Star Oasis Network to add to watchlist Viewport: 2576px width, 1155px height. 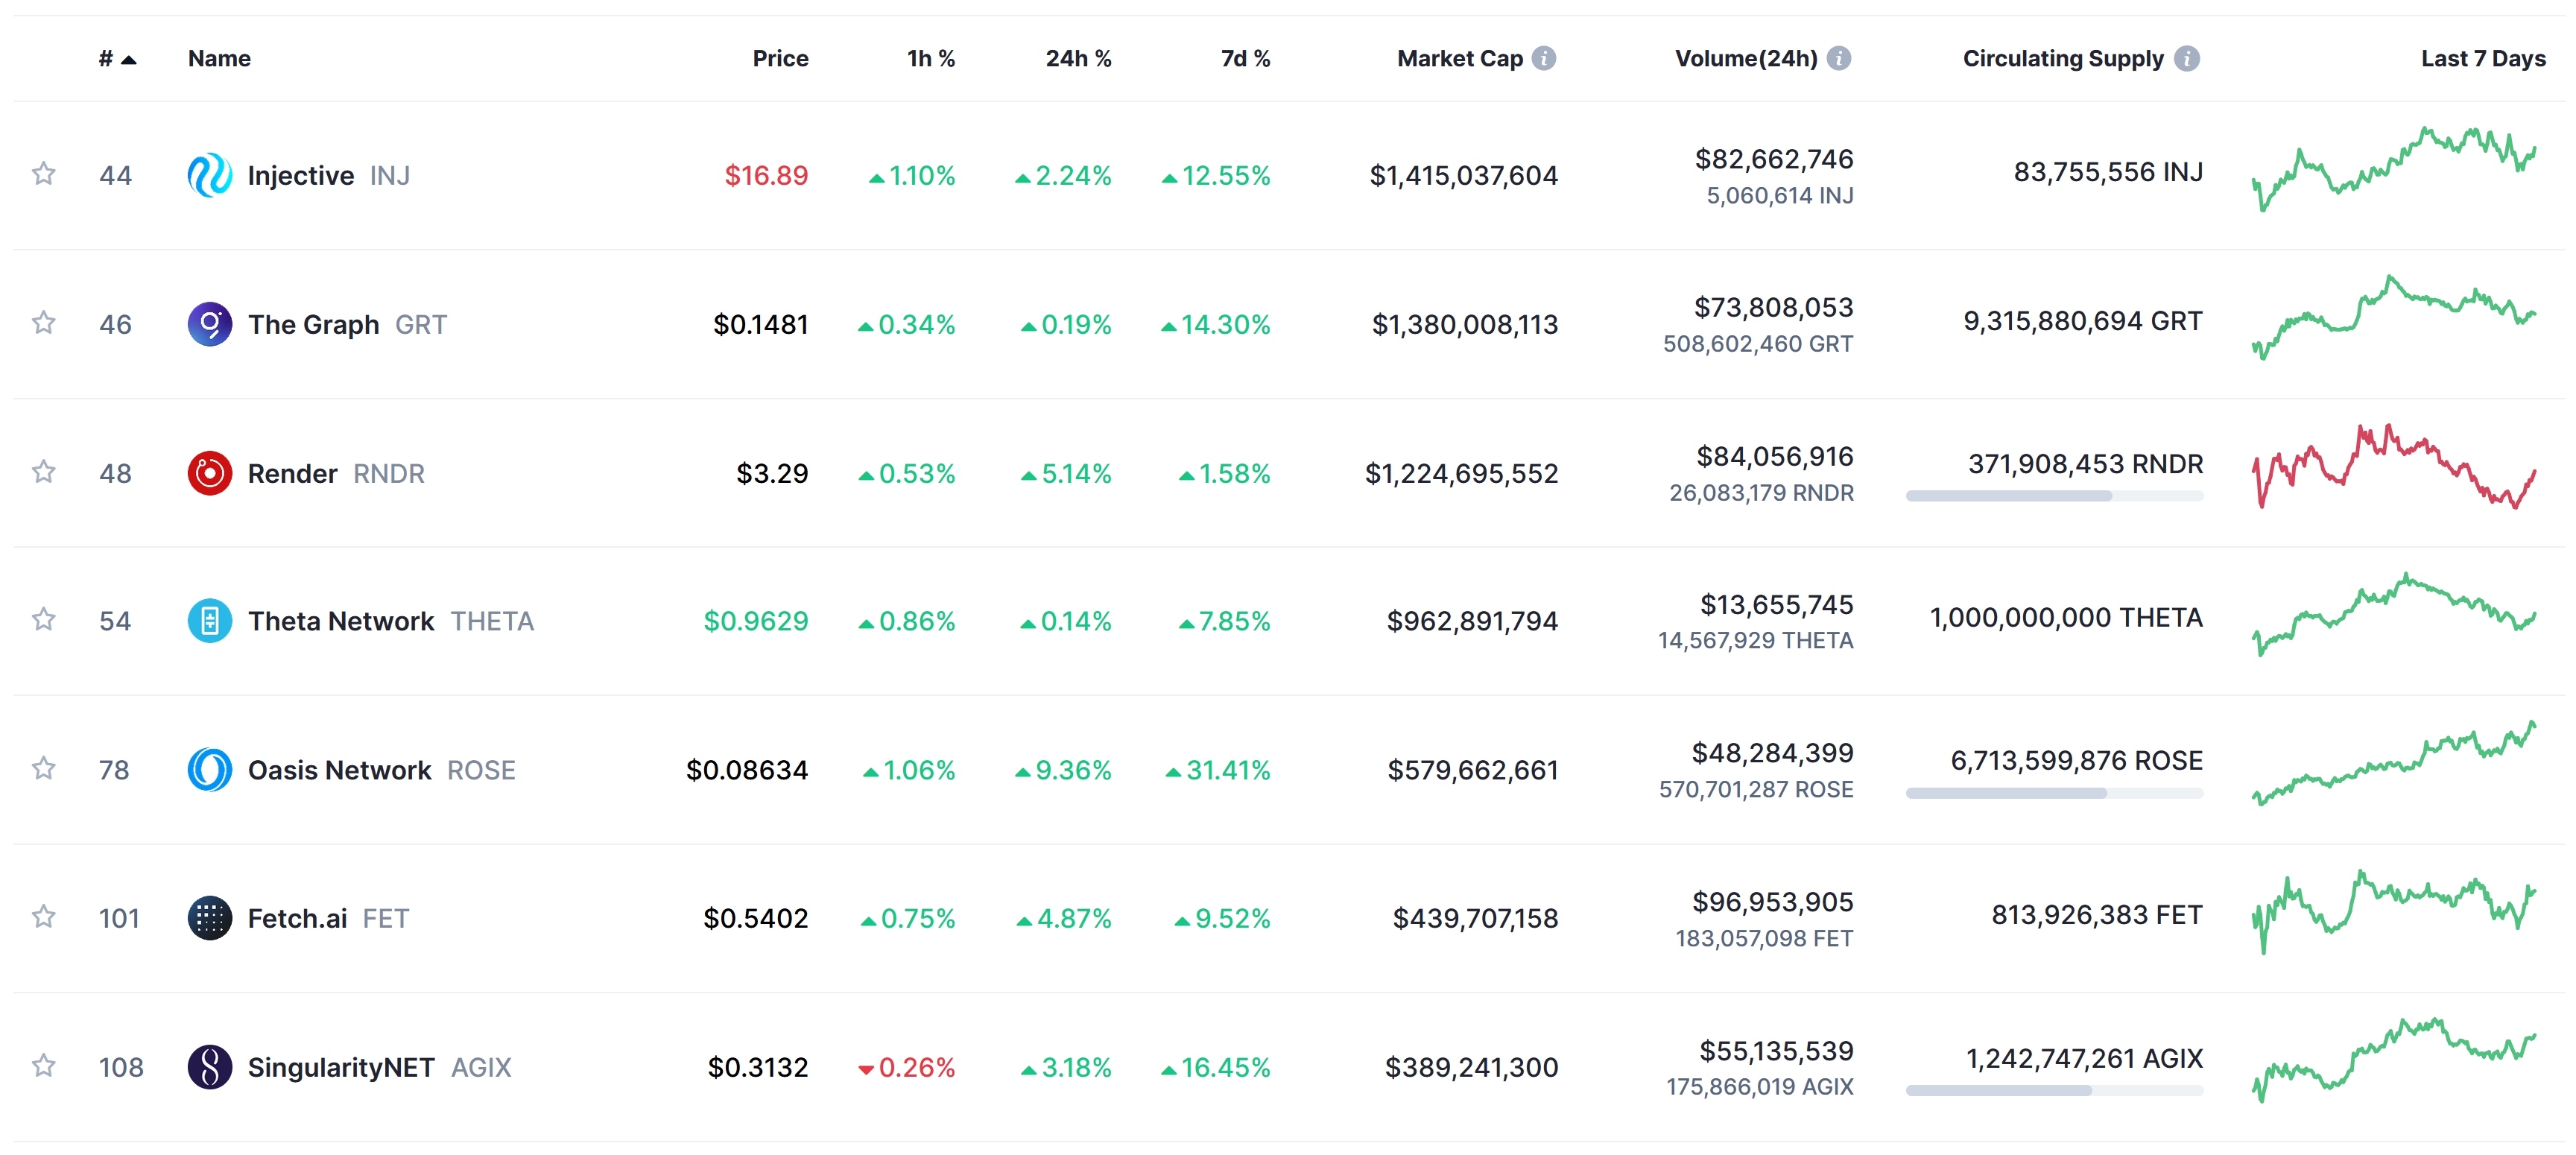click(x=43, y=769)
